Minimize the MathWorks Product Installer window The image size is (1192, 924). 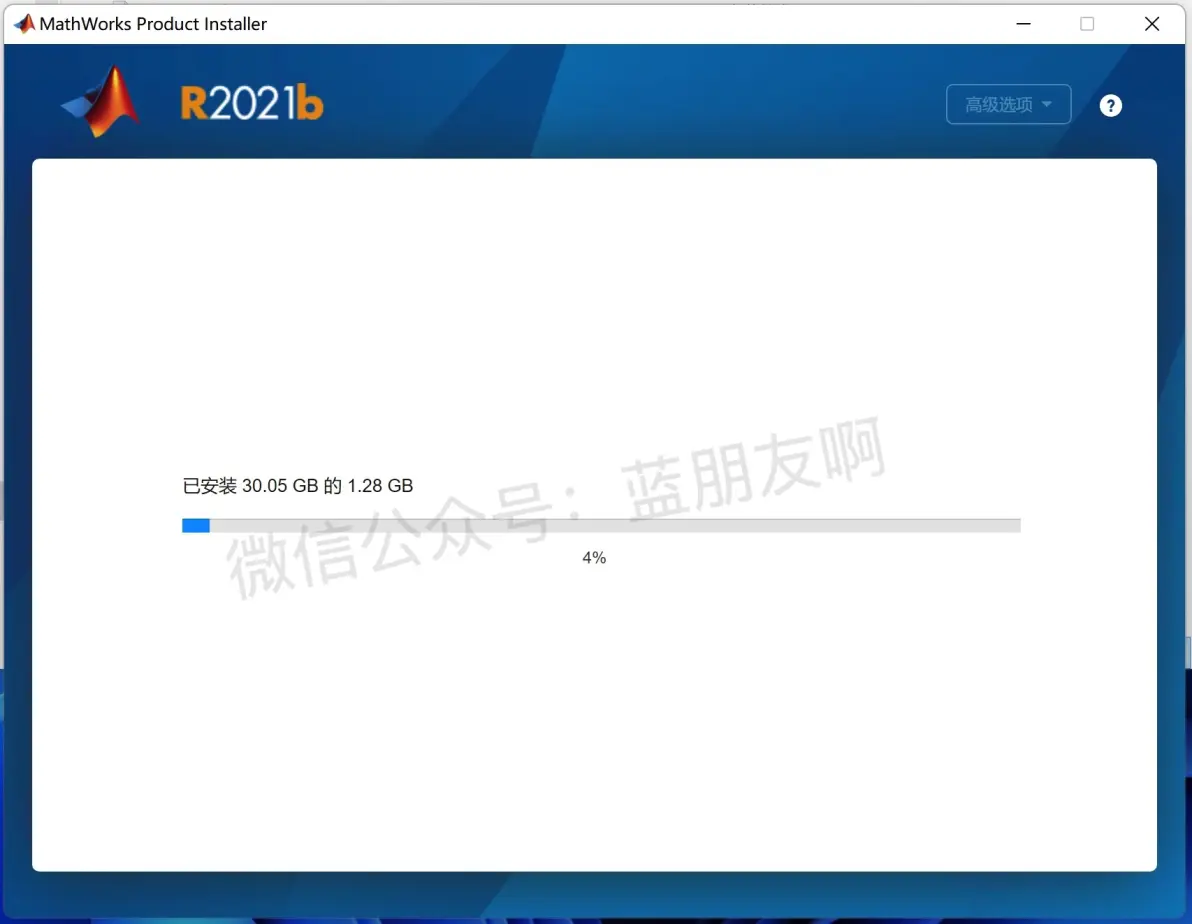pos(1023,24)
